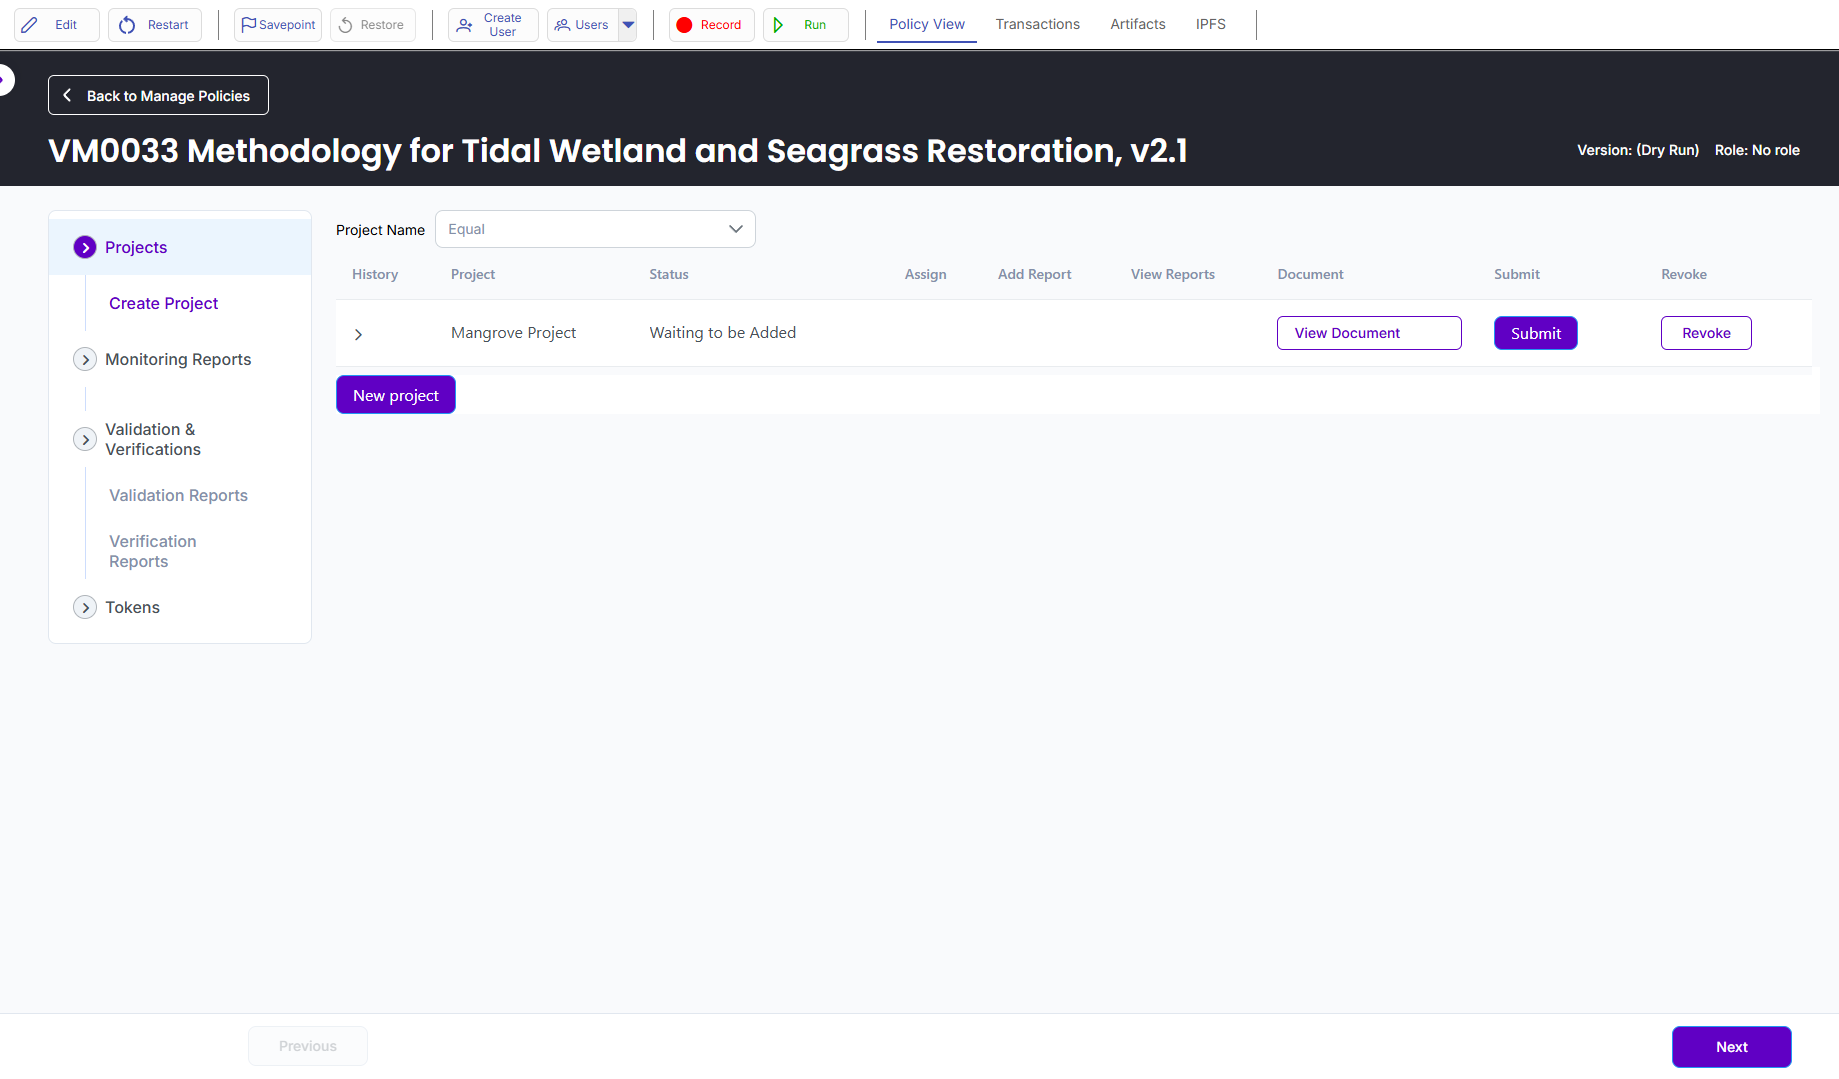Go to the IPFS tab
The image size is (1839, 1079).
1210,24
